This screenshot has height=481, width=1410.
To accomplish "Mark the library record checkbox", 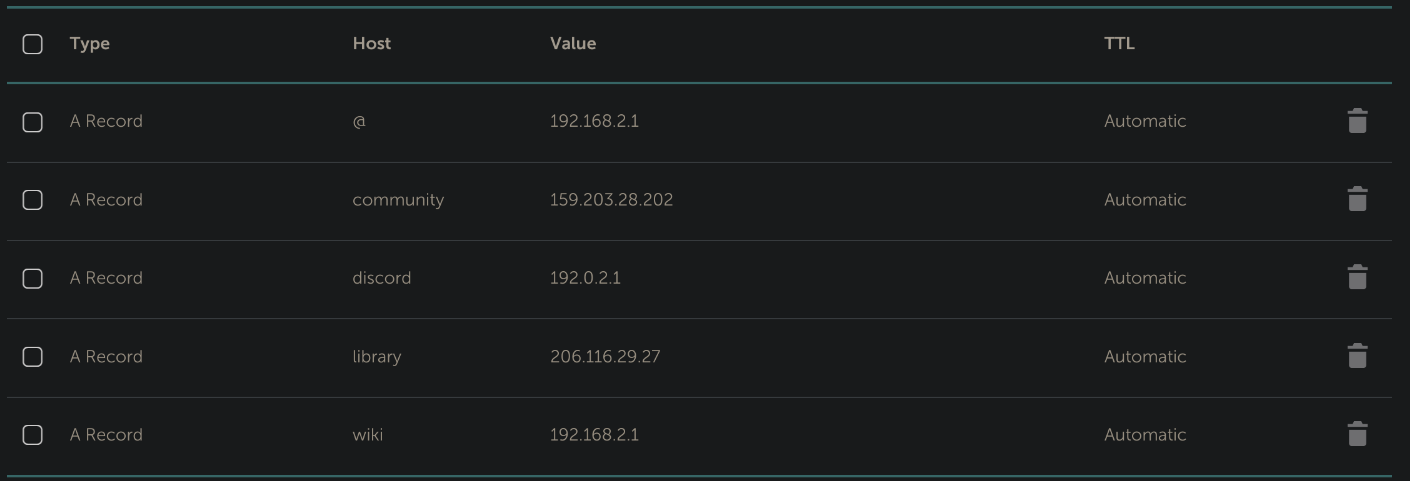I will (x=32, y=357).
